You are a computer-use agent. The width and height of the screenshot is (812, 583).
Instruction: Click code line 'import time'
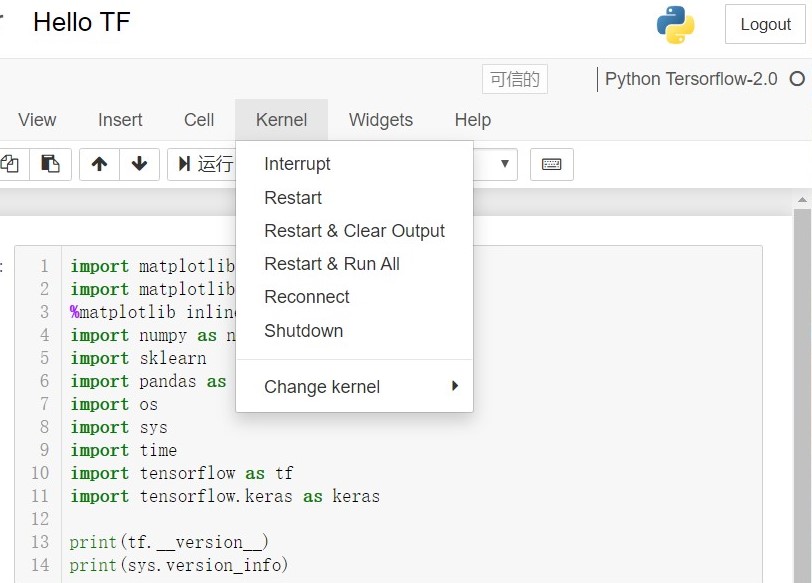click(124, 450)
